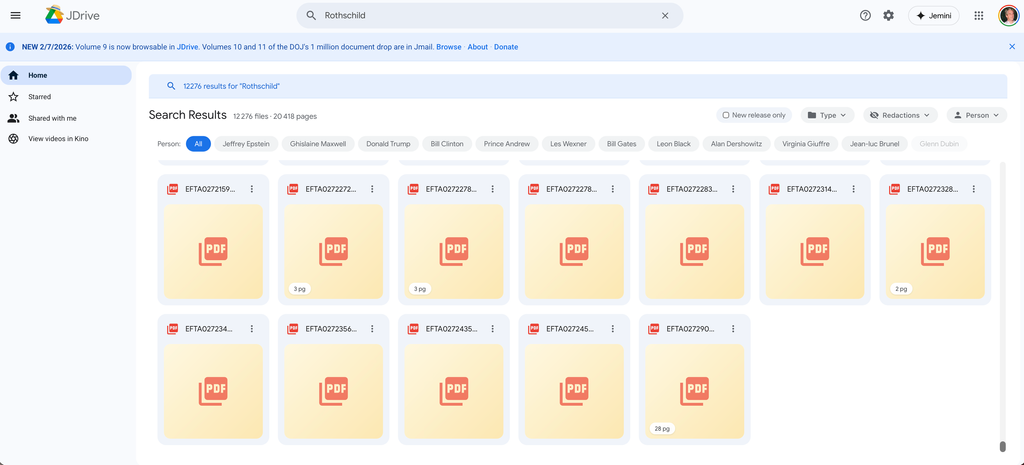Launch the Jemini assistant
The image size is (1024, 465).
pyautogui.click(x=933, y=16)
